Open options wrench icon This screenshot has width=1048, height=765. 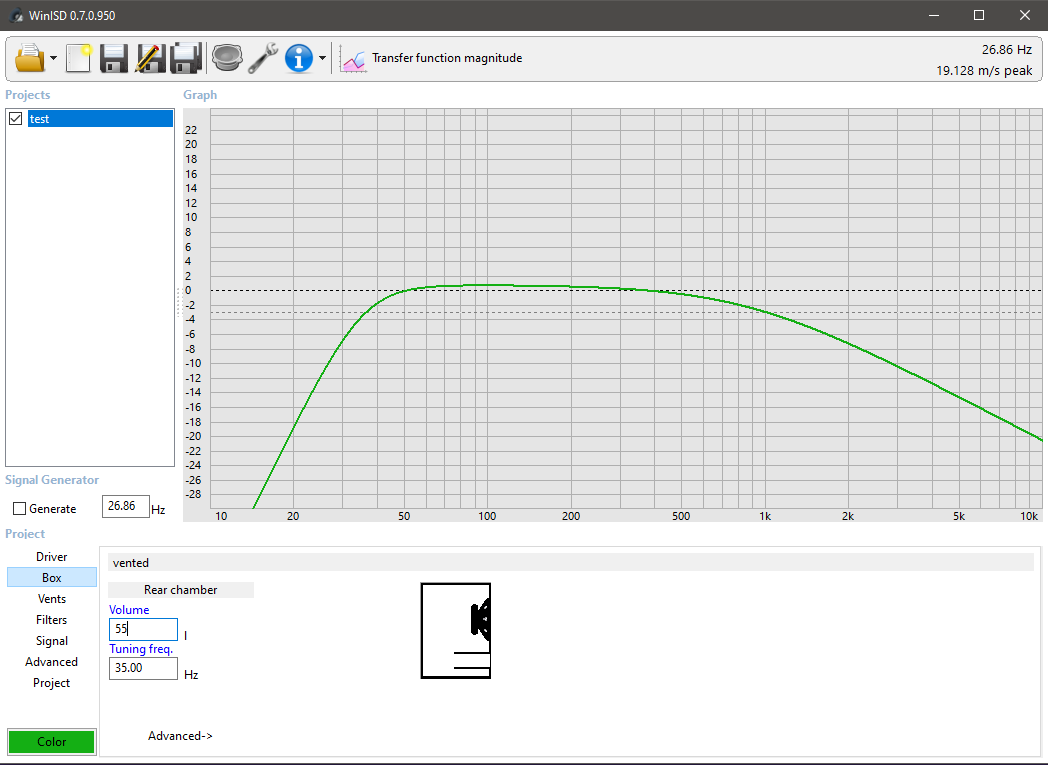click(263, 58)
